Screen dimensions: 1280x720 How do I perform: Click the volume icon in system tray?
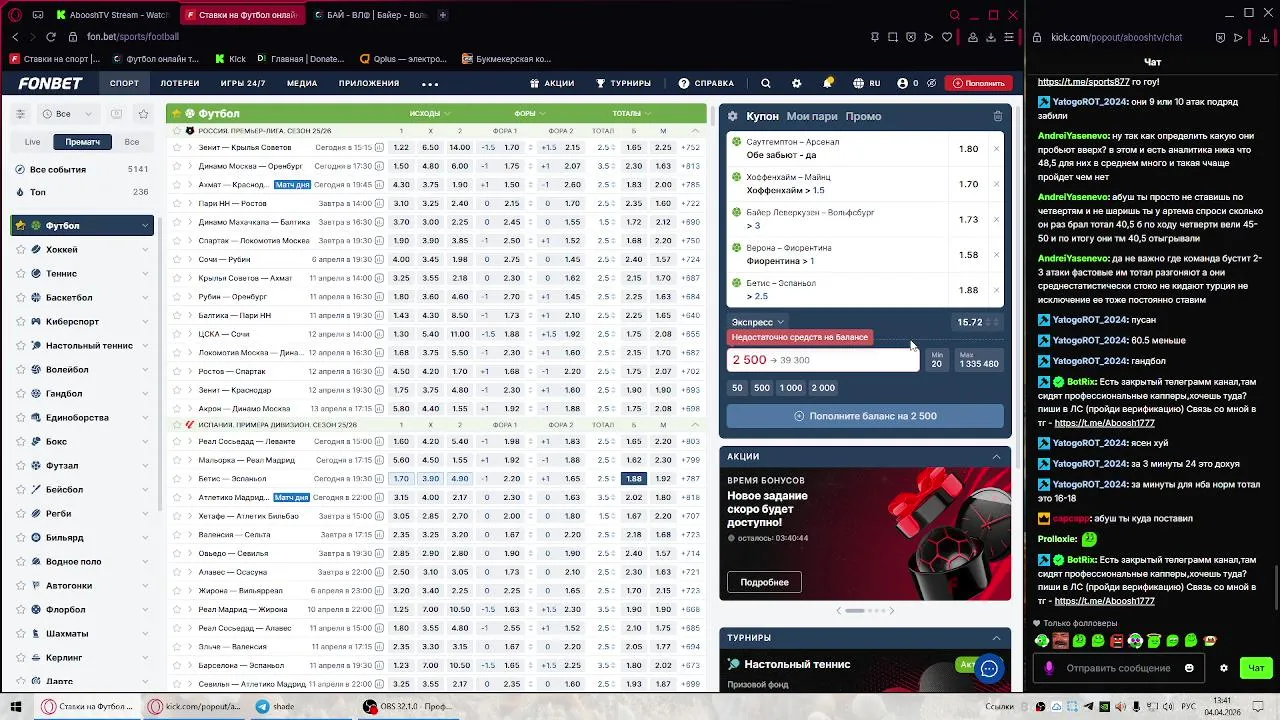click(1168, 706)
